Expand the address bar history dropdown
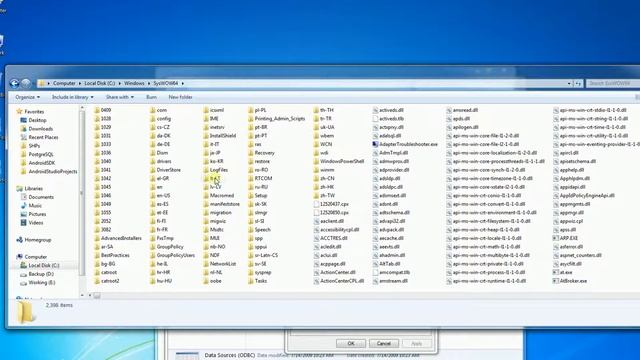The width and height of the screenshot is (640, 360). click(x=569, y=83)
